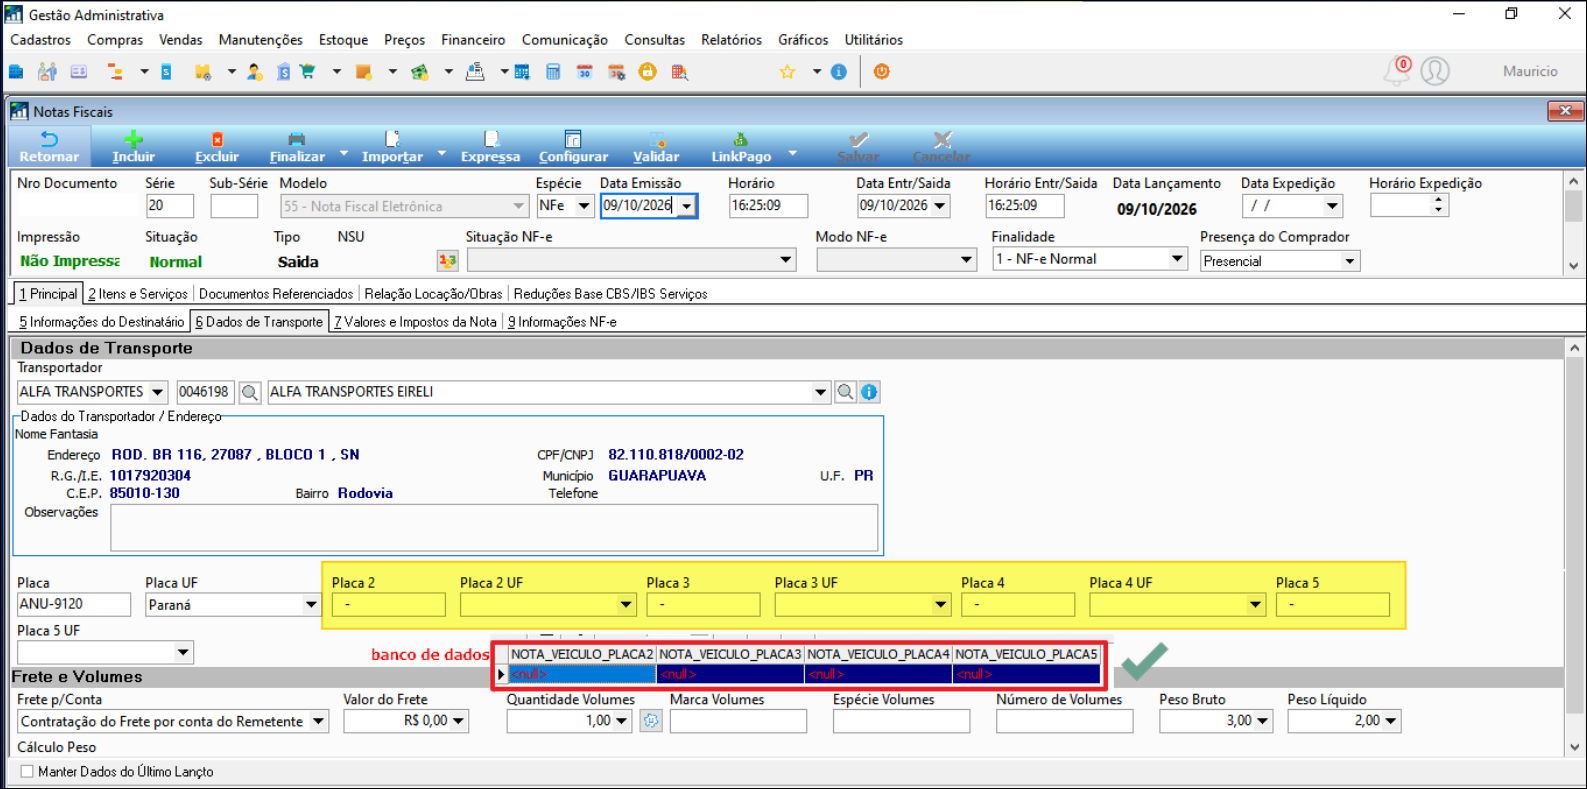
Task: Click the user profile avatar icon
Action: pos(1435,71)
